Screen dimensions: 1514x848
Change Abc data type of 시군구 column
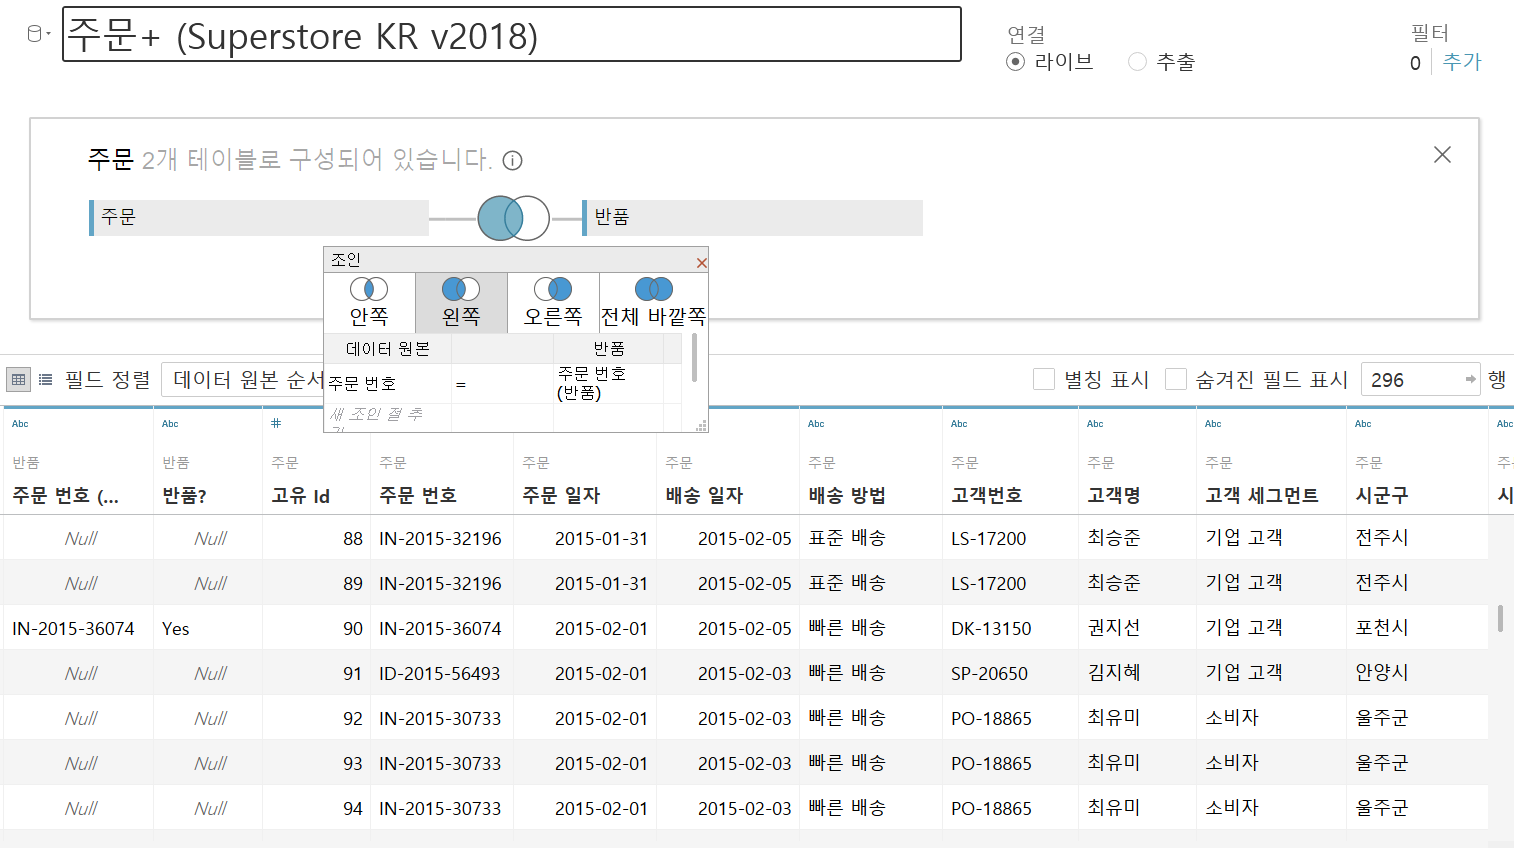(1363, 423)
